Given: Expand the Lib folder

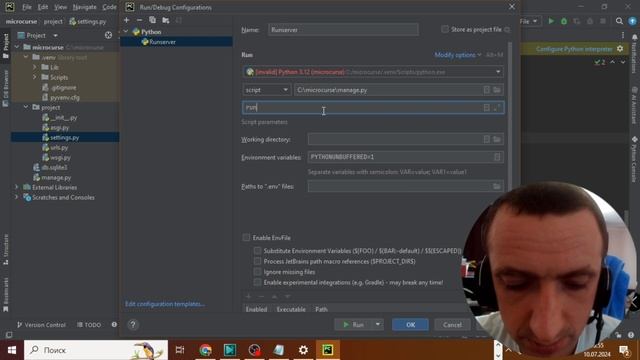Looking at the screenshot, I should 35,67.
